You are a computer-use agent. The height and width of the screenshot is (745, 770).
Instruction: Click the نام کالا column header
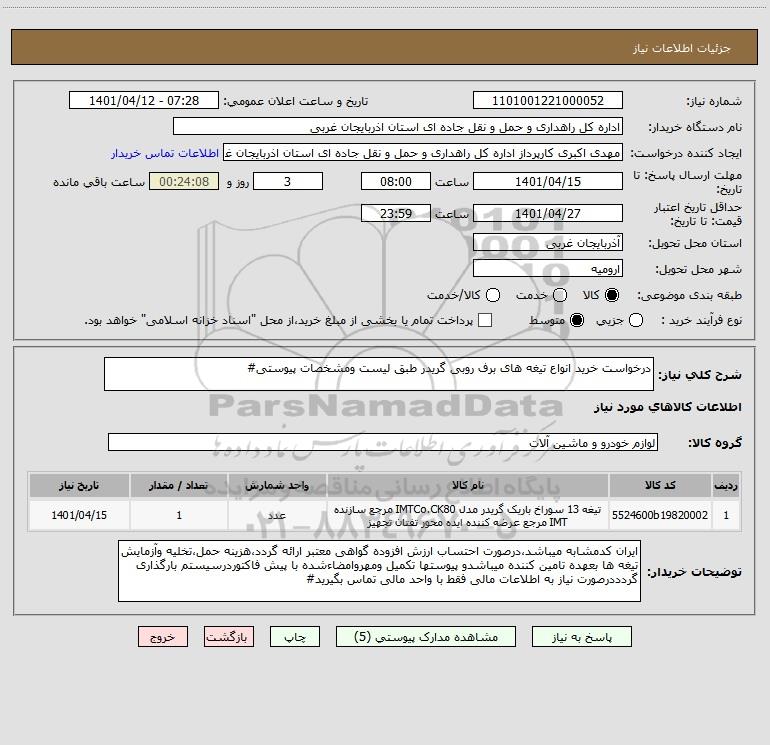pyautogui.click(x=468, y=485)
